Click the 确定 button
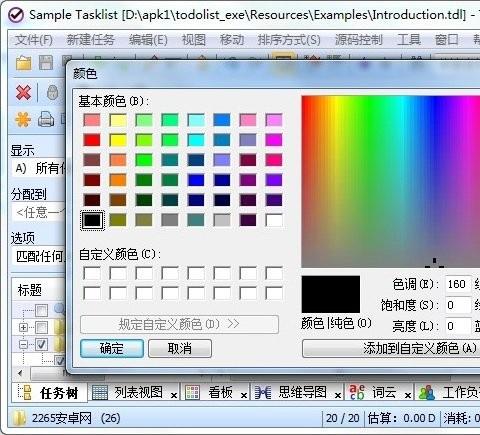 pyautogui.click(x=112, y=349)
